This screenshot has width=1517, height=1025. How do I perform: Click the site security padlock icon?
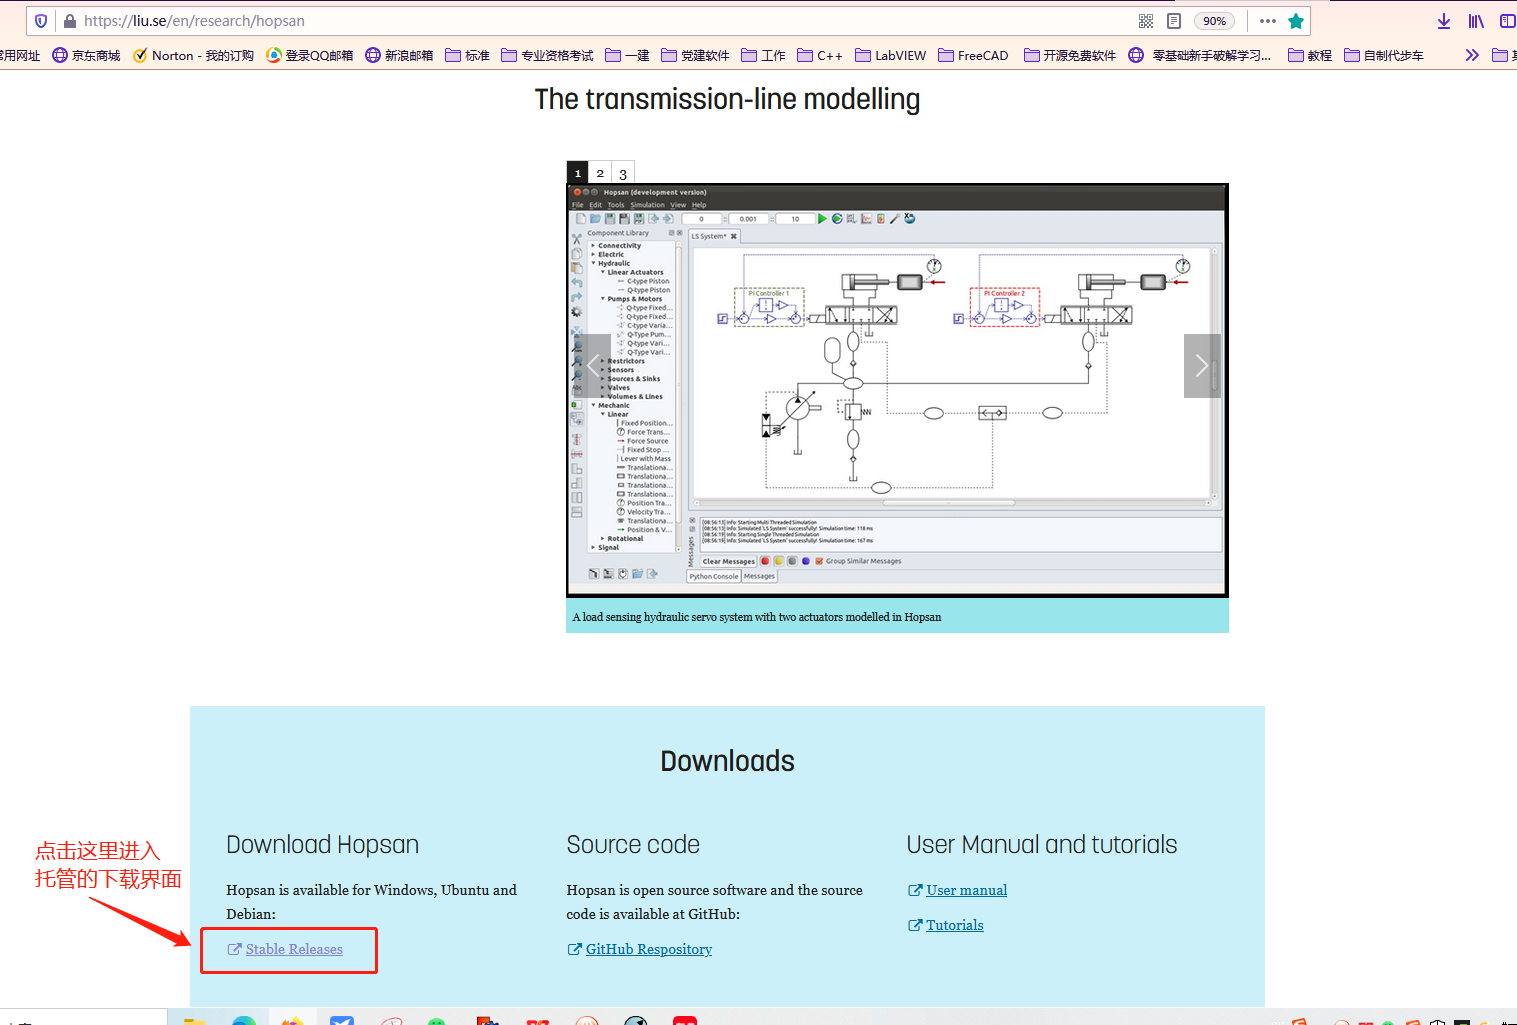69,21
